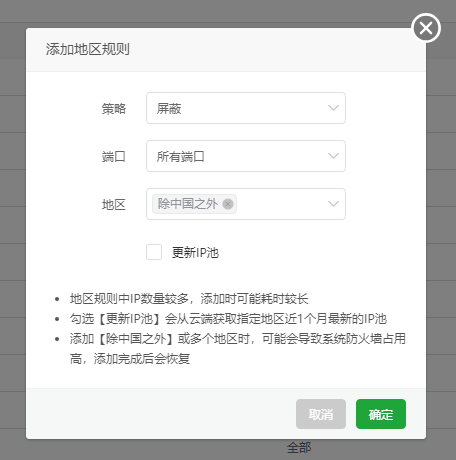Expand the 策略 dropdown arrow

point(333,108)
